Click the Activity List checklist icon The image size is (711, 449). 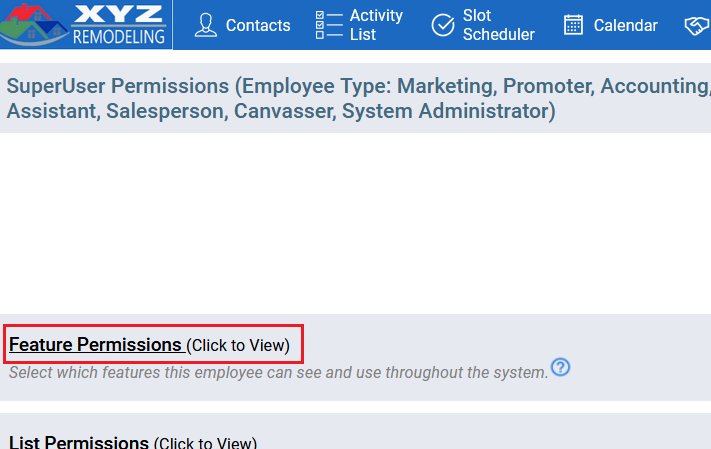point(329,25)
